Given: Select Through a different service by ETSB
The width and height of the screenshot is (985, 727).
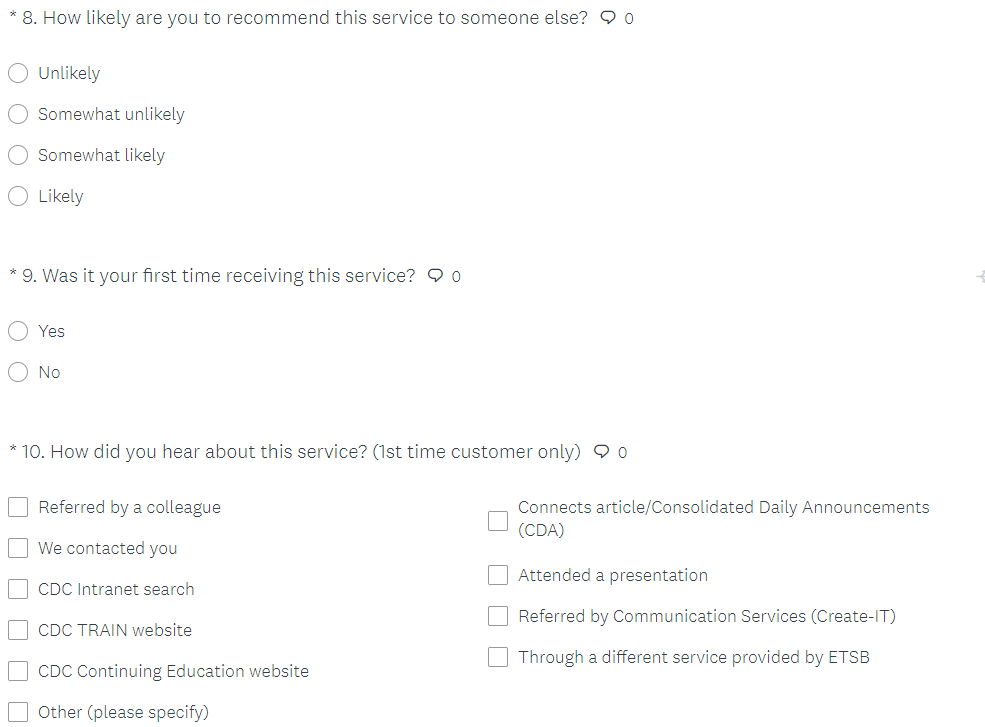Looking at the screenshot, I should point(498,657).
